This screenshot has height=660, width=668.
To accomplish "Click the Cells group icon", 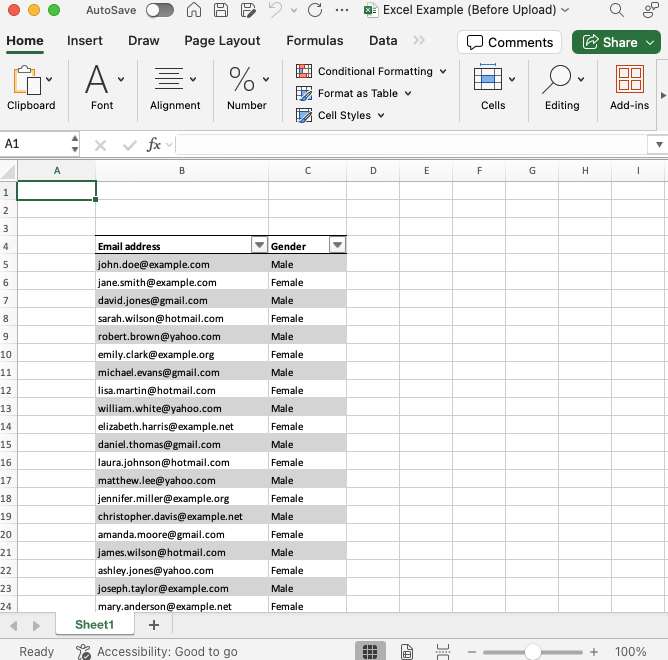I will coord(488,79).
